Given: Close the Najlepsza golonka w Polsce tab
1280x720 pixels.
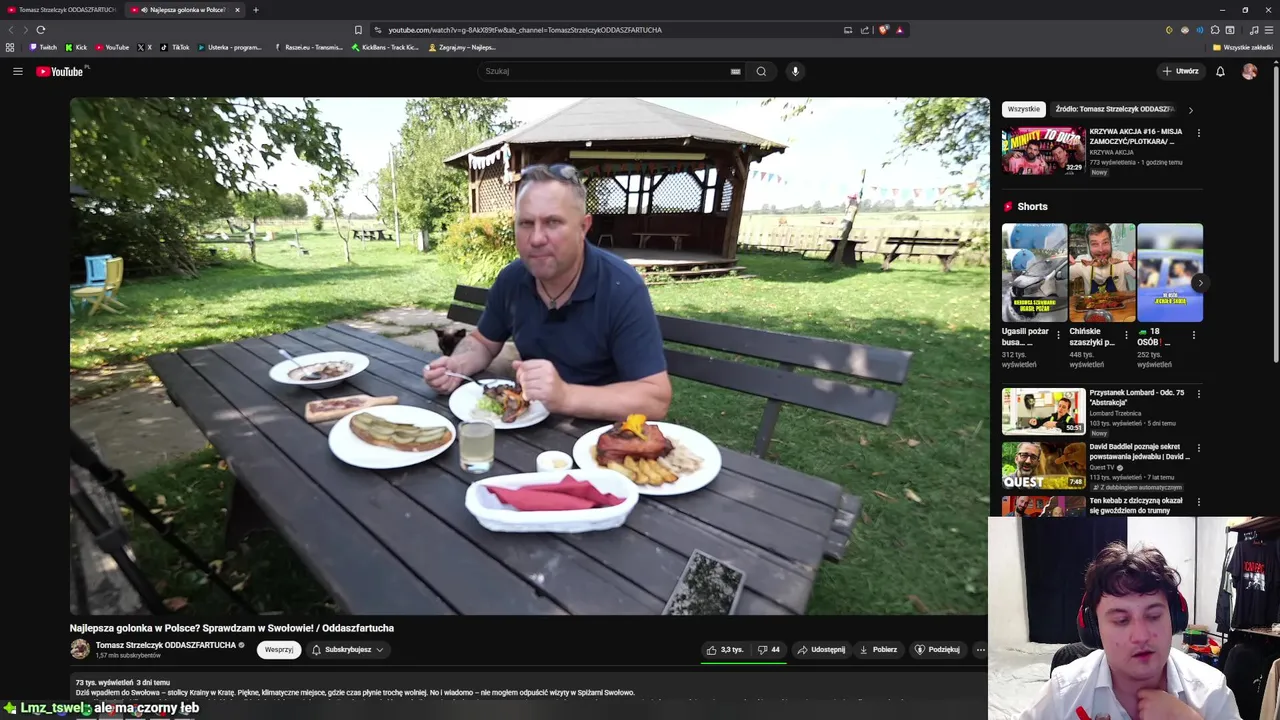Looking at the screenshot, I should pos(237,10).
